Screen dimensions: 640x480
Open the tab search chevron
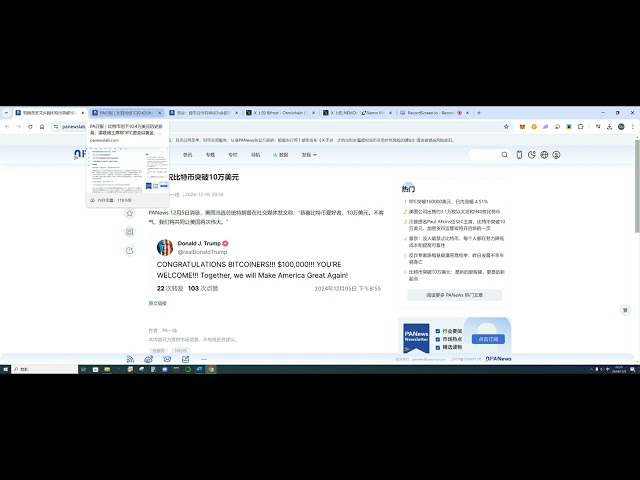(6, 113)
